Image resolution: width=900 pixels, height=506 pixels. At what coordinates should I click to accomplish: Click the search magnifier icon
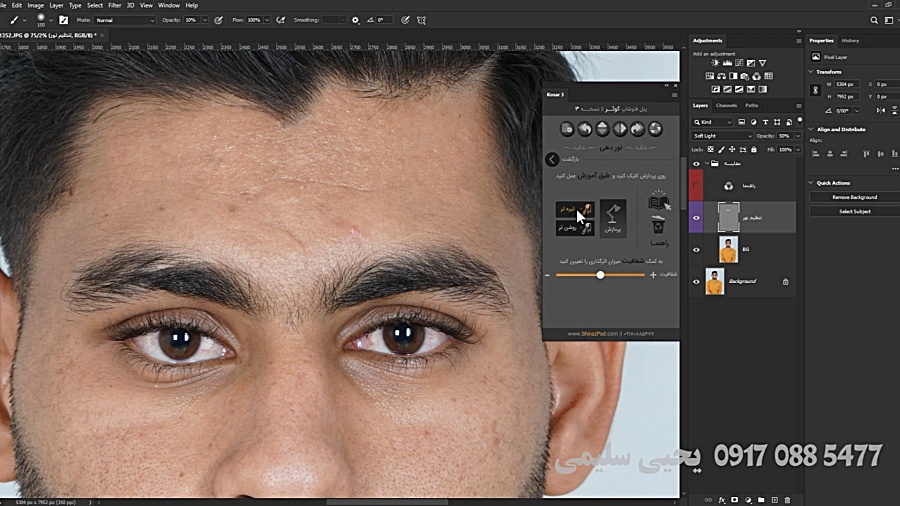[874, 20]
